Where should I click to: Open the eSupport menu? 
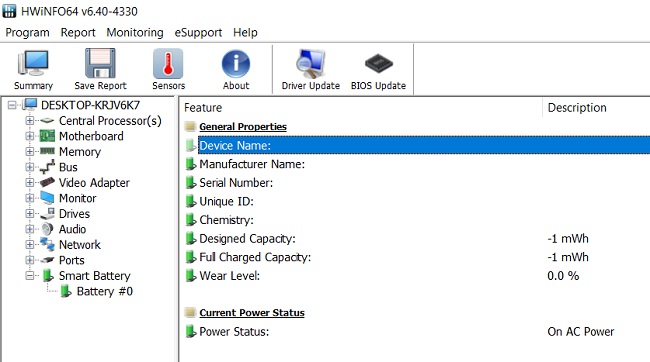pos(198,32)
